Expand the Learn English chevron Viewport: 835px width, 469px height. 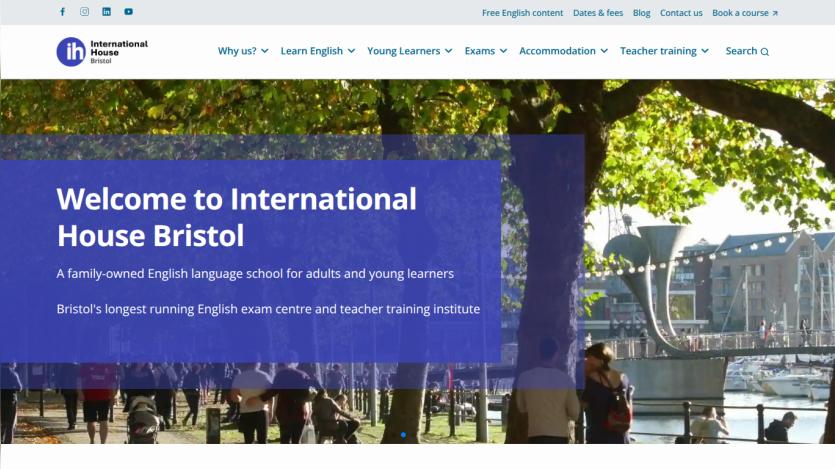(x=351, y=51)
